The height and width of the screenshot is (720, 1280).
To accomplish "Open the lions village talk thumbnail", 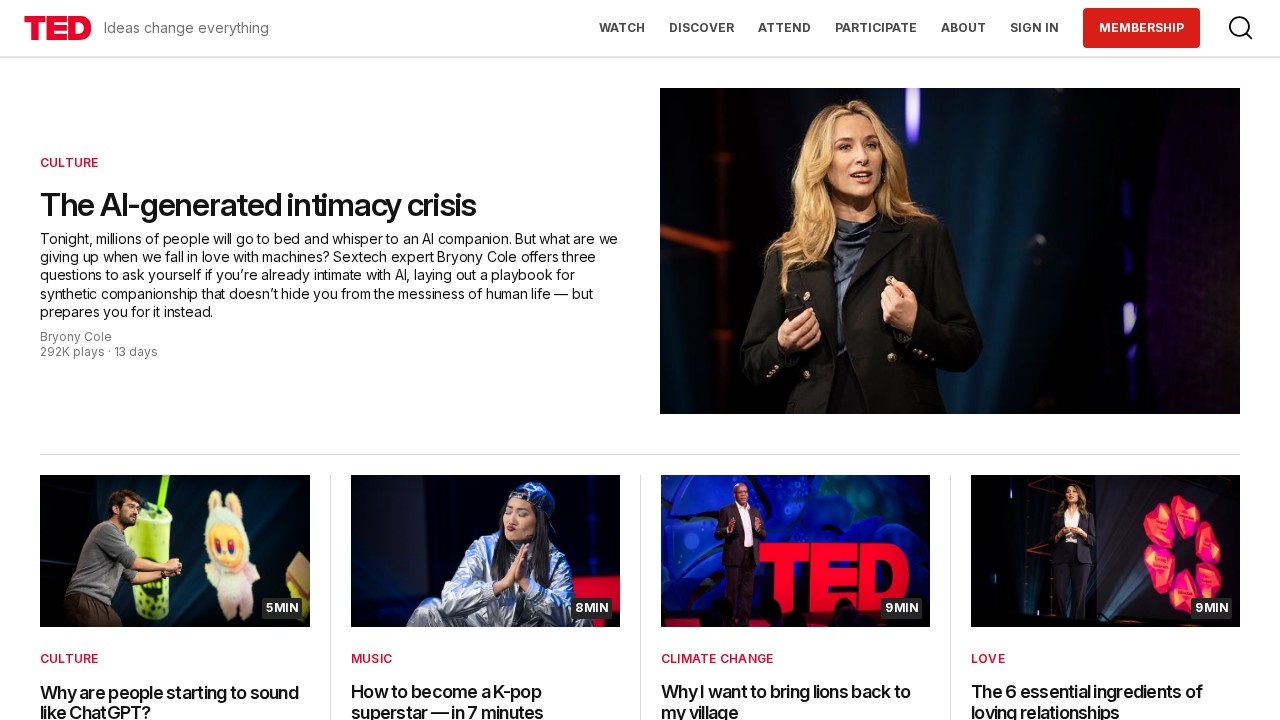I will 795,551.
